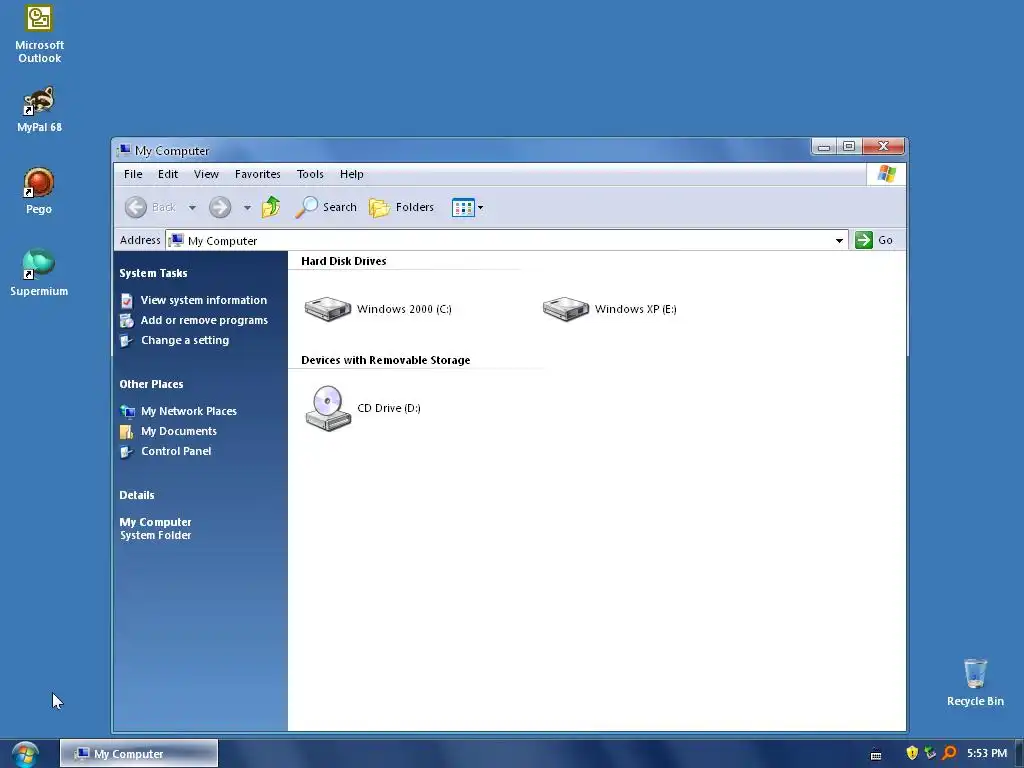The height and width of the screenshot is (768, 1024).
Task: Select the MyPal 68 desktop shortcut
Action: tap(39, 109)
